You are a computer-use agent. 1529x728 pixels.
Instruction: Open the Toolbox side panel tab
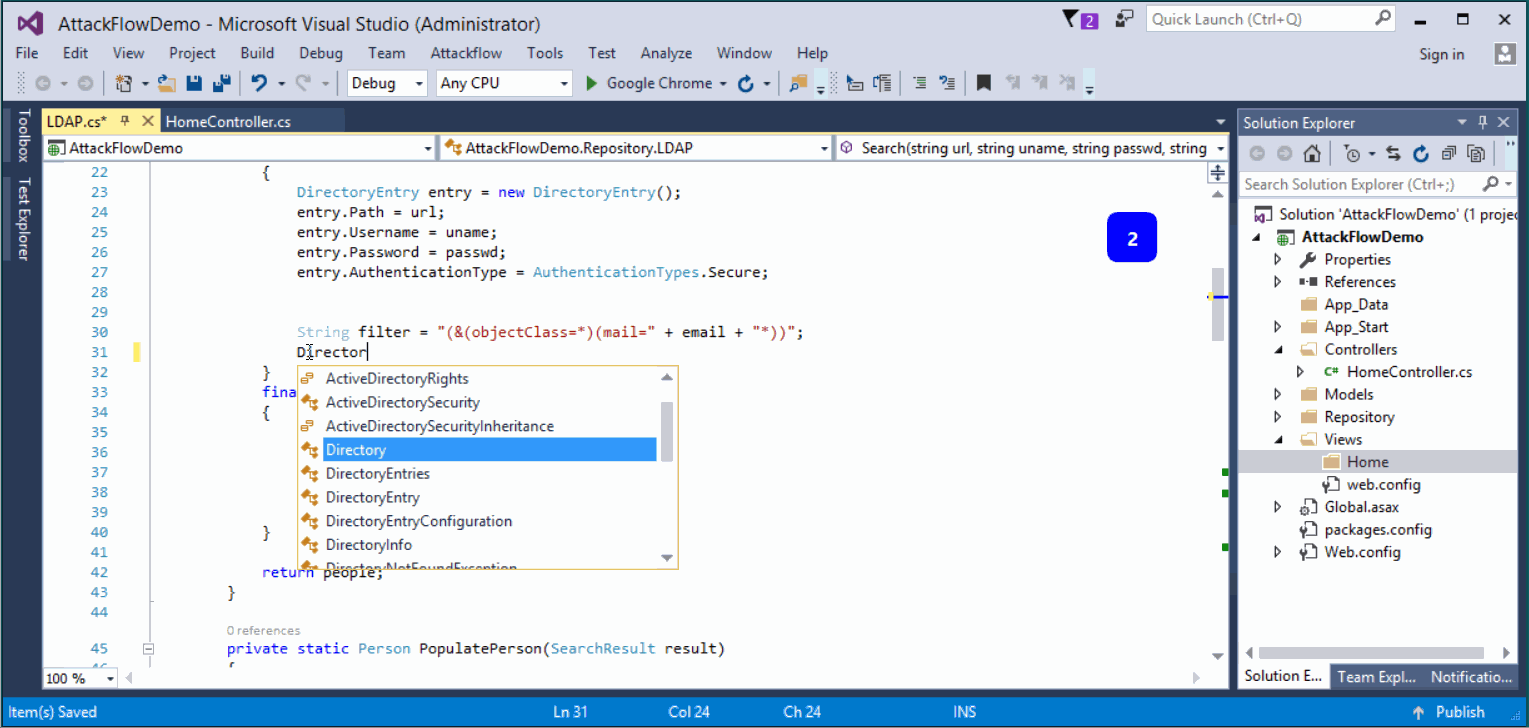(x=22, y=137)
